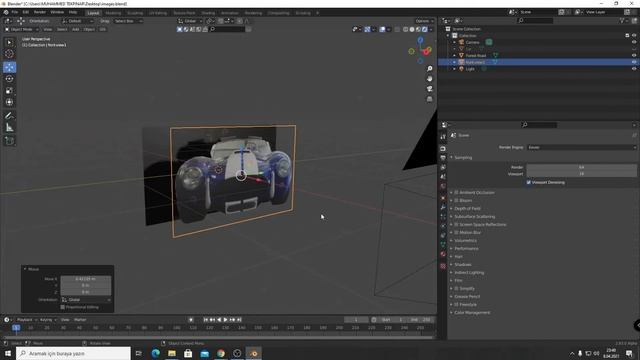Open the Render Engine dropdown
Screen dimensions: 640x360
[x=581, y=147]
